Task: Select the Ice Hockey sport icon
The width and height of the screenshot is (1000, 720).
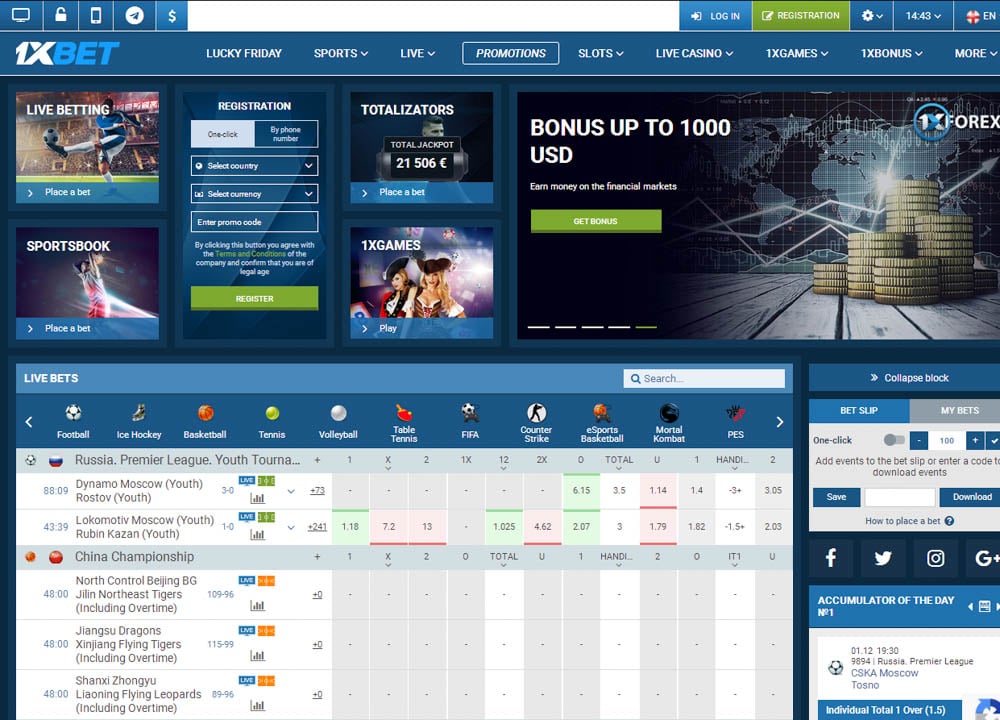Action: (138, 421)
